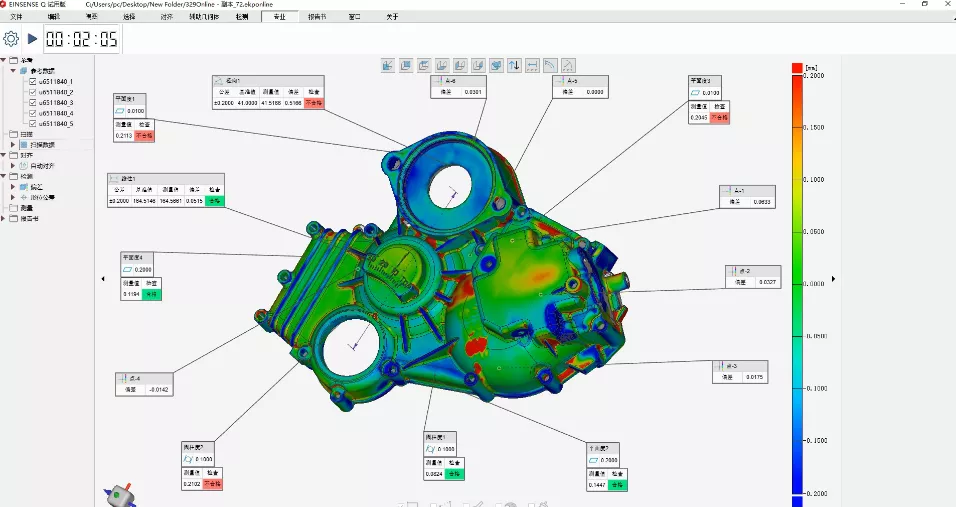
Task: Open the 检测 menu
Action: pyautogui.click(x=242, y=17)
